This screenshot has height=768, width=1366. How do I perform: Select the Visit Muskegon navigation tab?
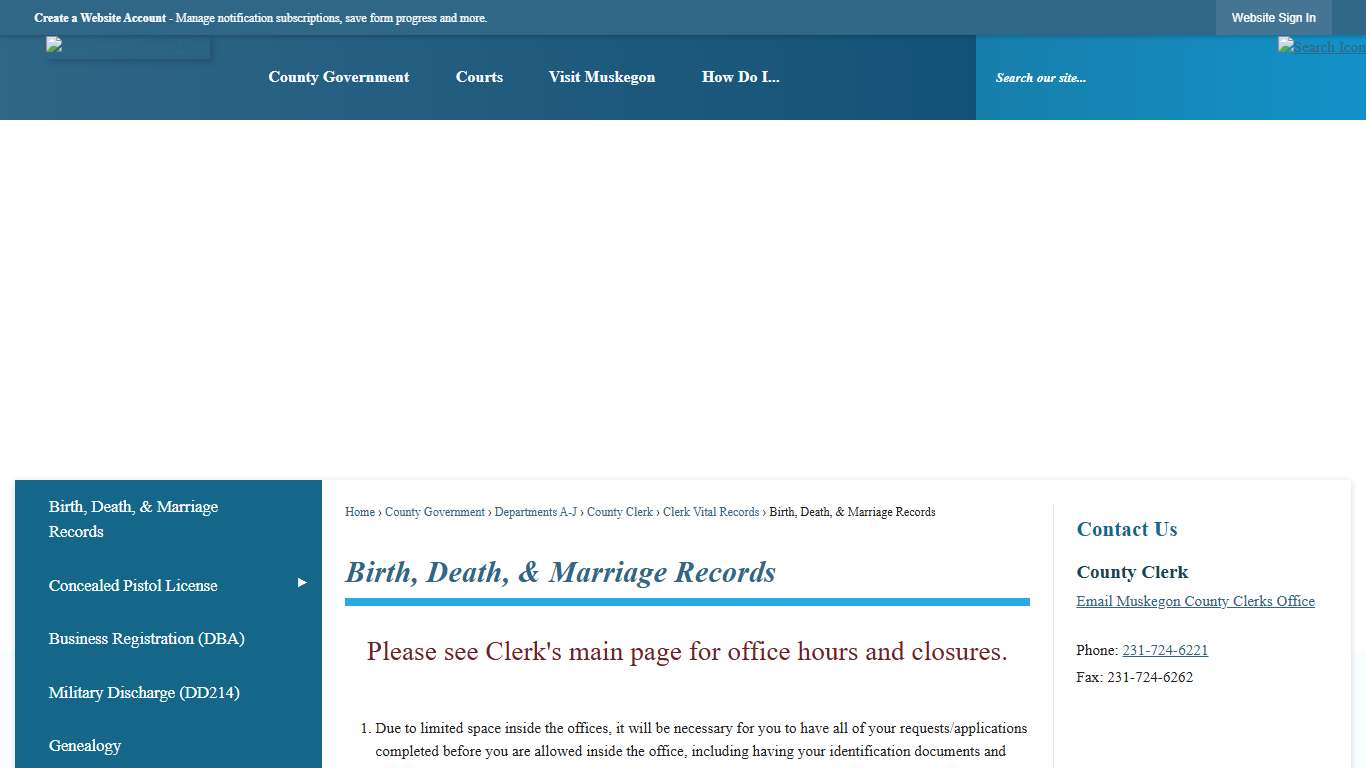601,77
